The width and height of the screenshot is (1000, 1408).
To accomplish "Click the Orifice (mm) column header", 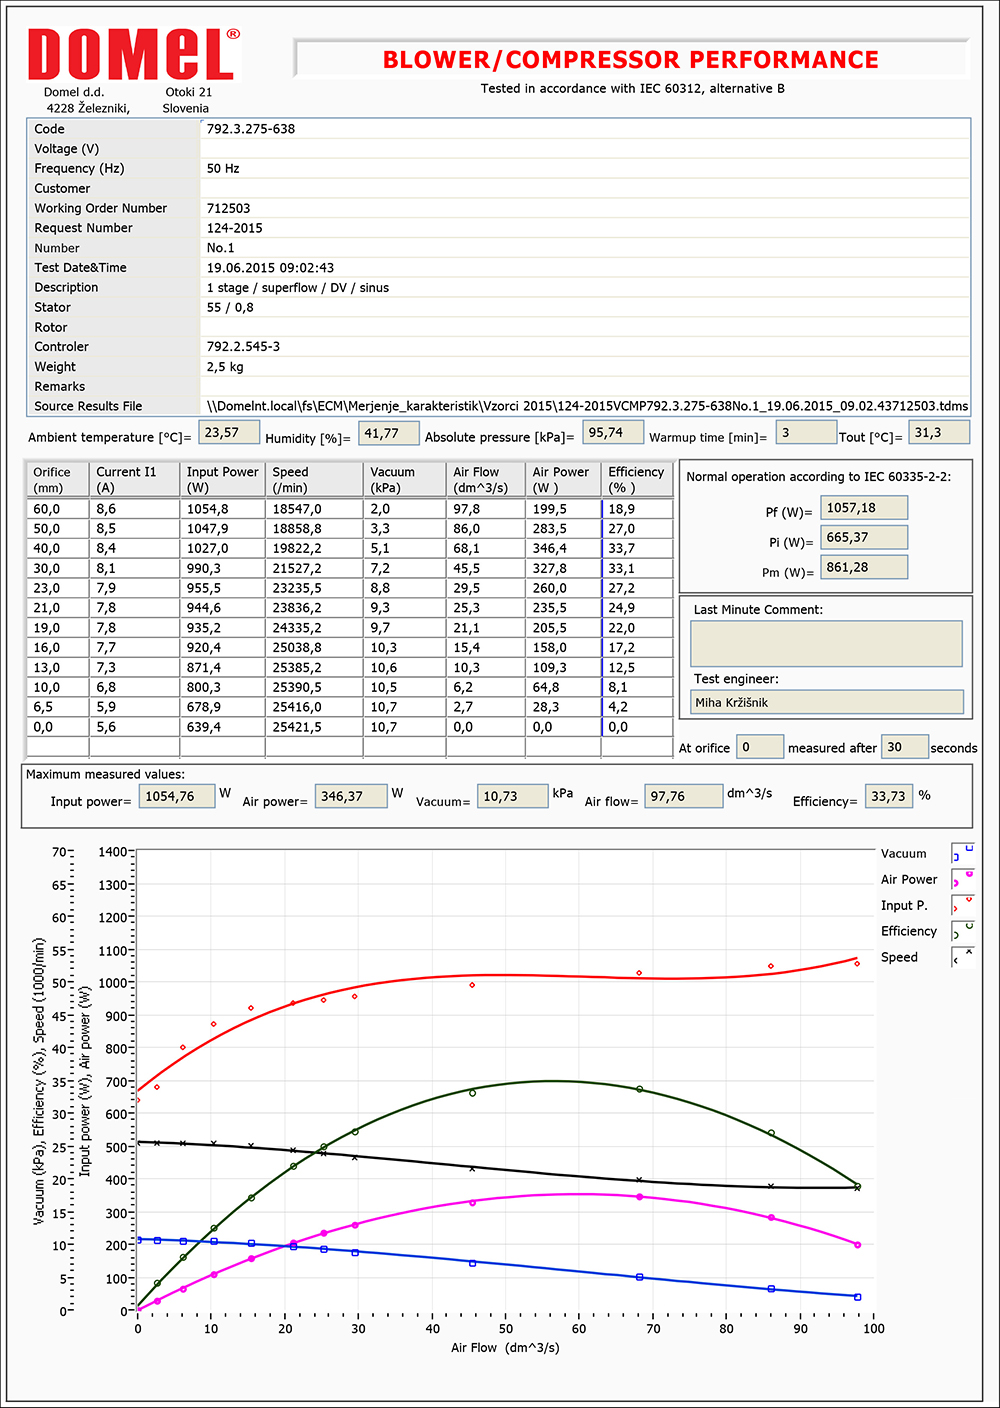I will click(x=57, y=480).
